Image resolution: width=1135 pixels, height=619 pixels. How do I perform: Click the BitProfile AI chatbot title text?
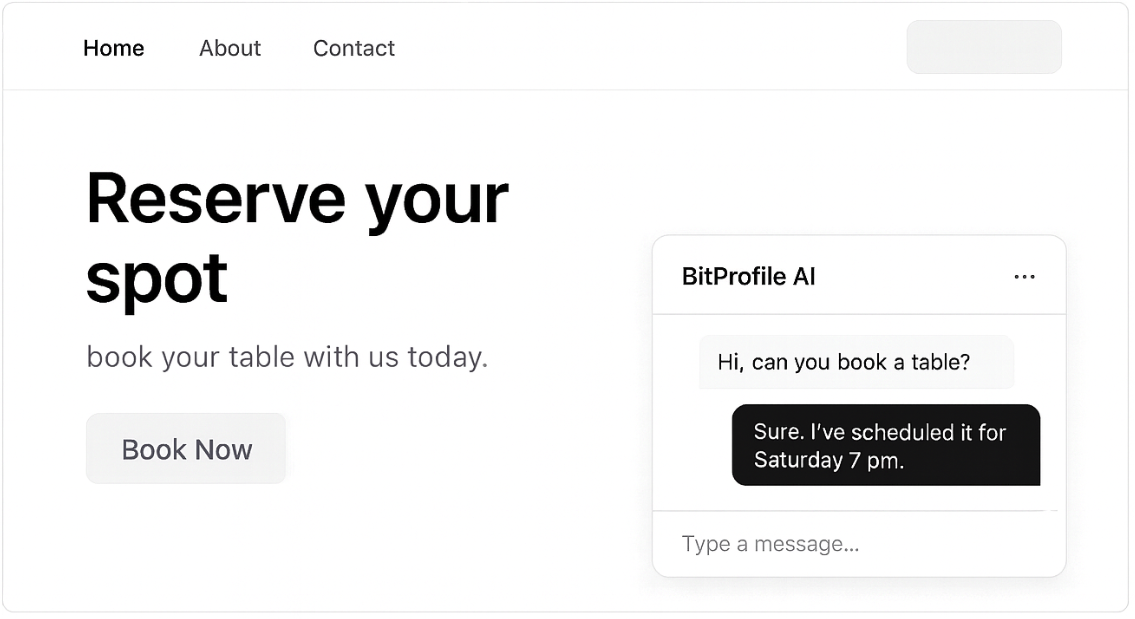pyautogui.click(x=747, y=276)
